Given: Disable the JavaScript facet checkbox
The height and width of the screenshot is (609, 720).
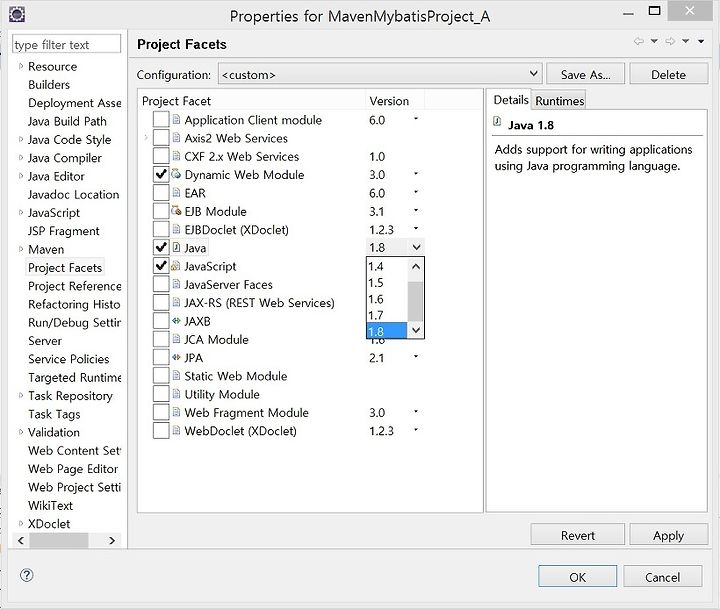Looking at the screenshot, I should coord(161,266).
